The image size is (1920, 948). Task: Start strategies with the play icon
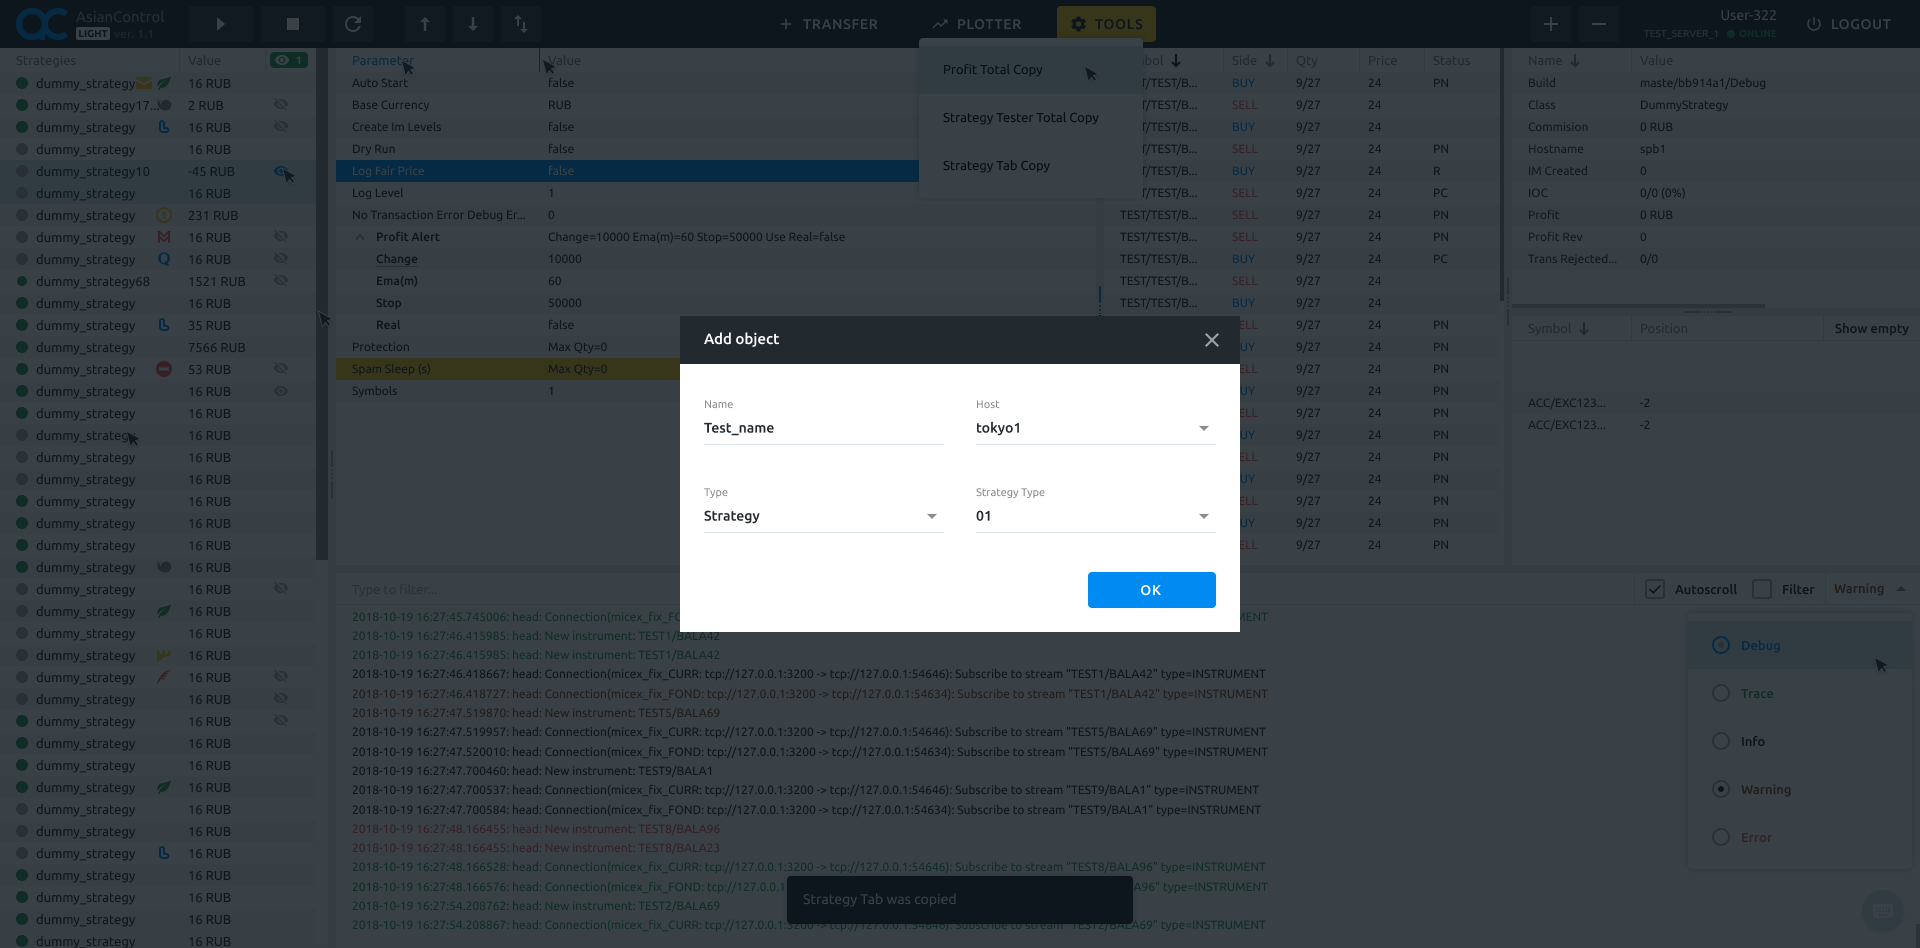point(219,23)
